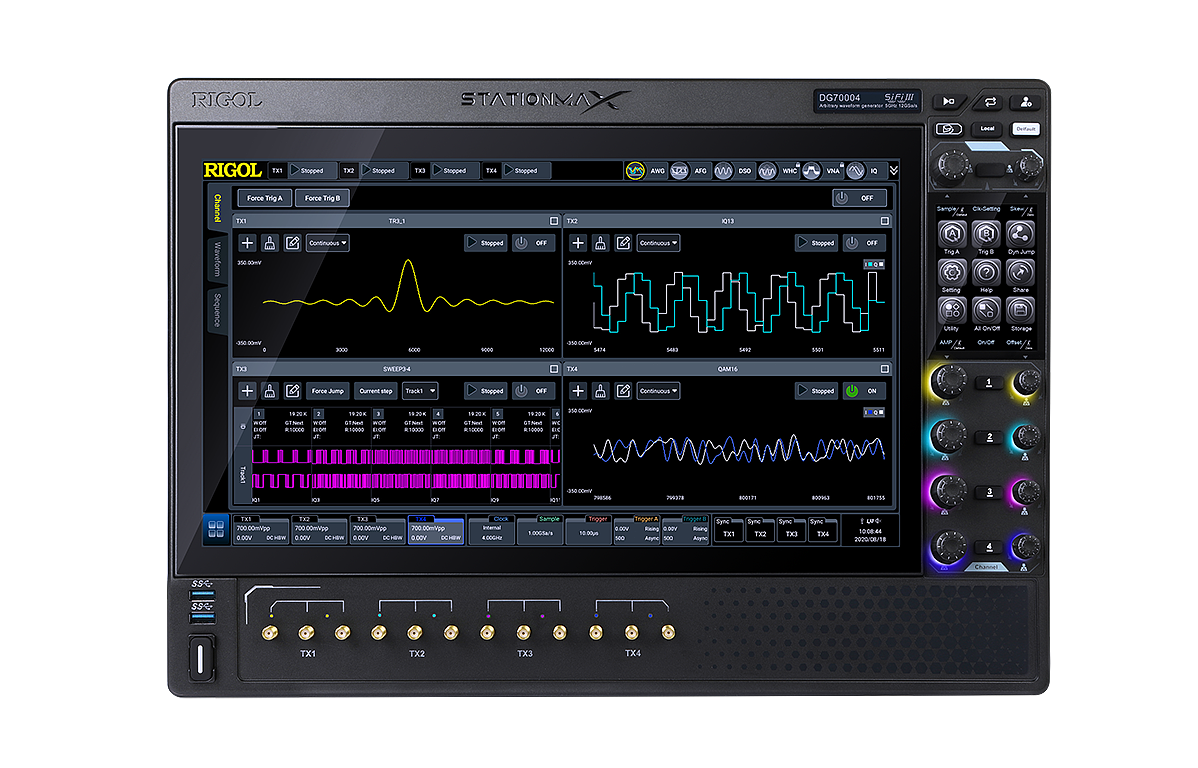The width and height of the screenshot is (1198, 768).
Task: Tap the Trig A icon on side panel
Action: [951, 234]
